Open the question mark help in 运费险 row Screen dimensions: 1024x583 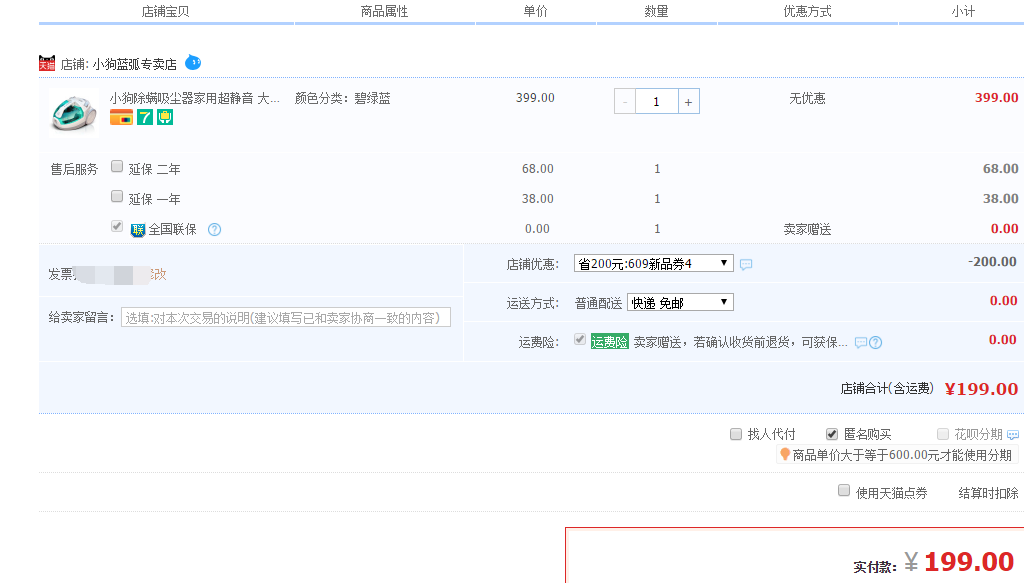coord(876,343)
